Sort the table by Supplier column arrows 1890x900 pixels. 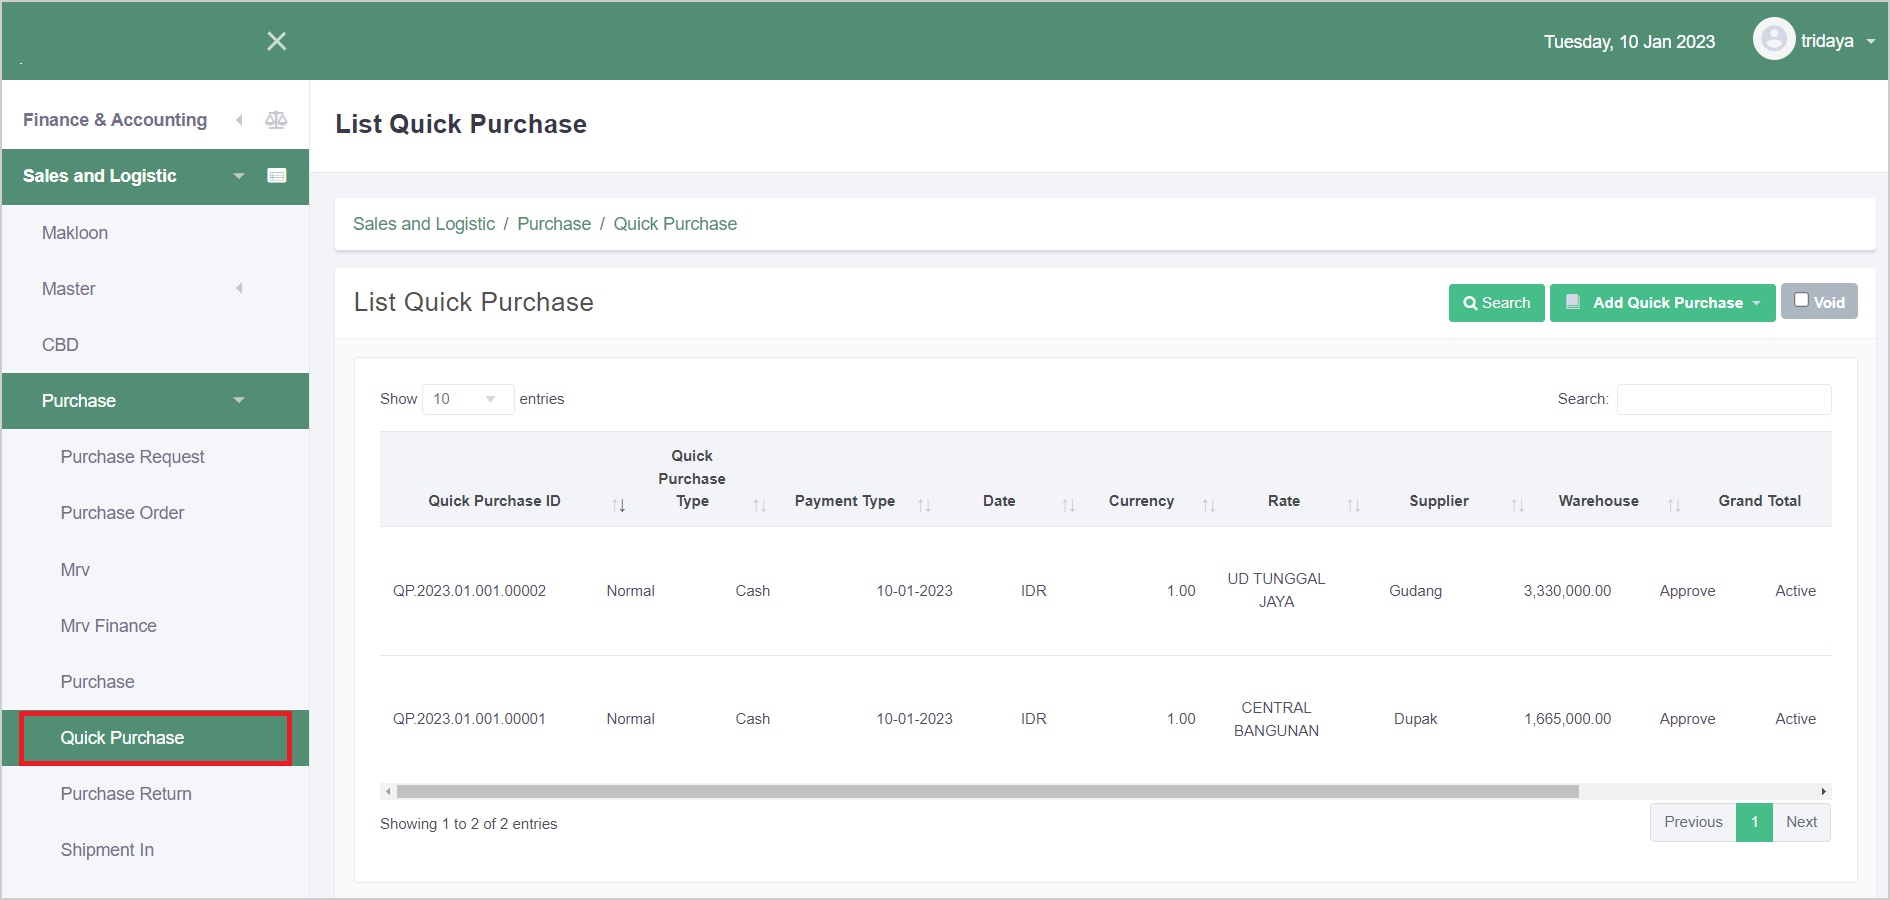pos(1517,505)
